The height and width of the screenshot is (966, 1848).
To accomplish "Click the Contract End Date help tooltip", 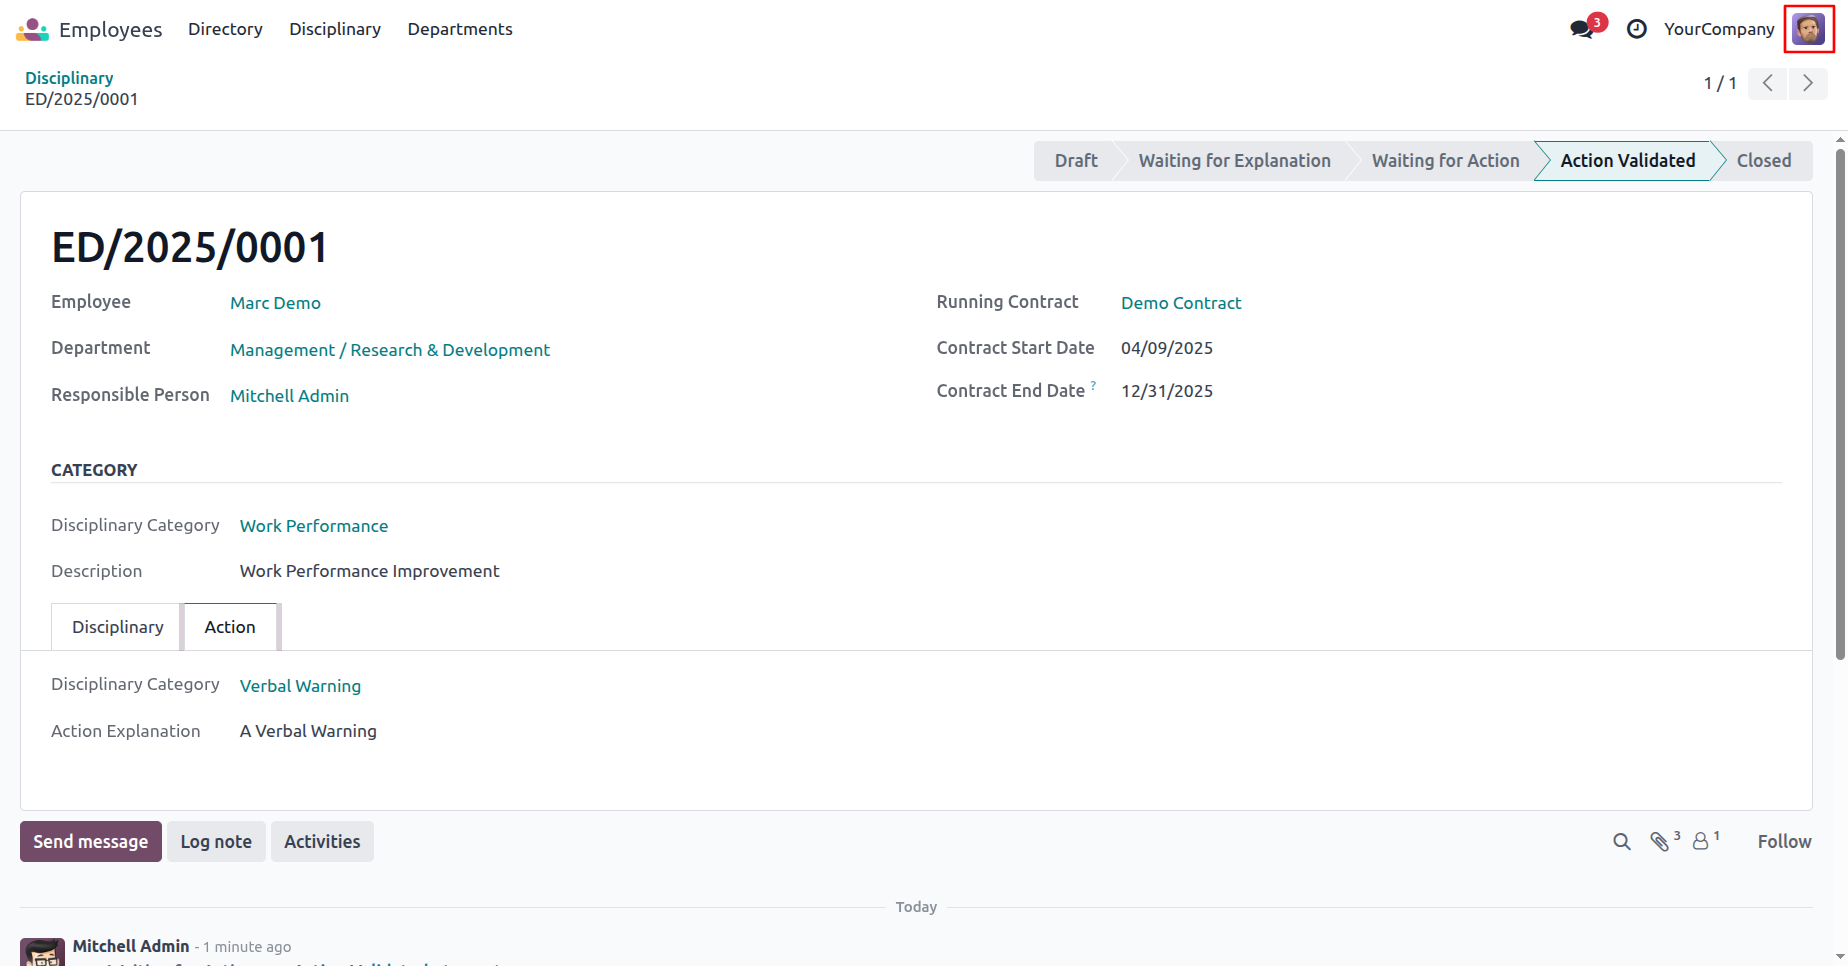I will [x=1093, y=385].
